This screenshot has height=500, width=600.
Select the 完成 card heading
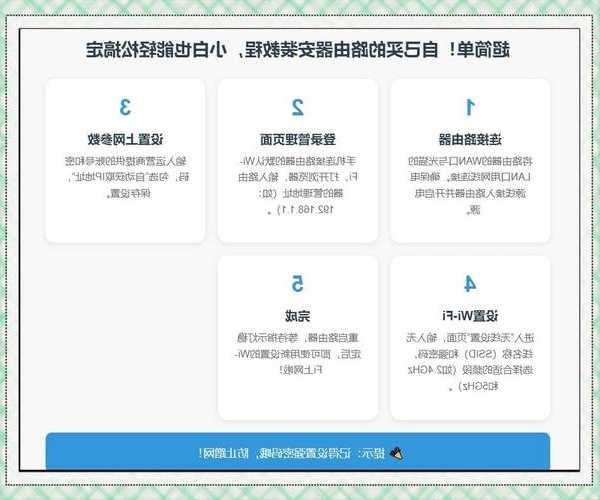298,314
